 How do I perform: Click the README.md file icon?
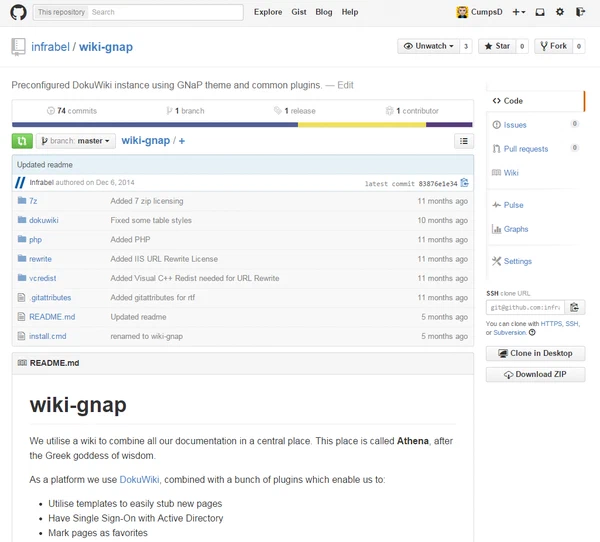point(21,317)
